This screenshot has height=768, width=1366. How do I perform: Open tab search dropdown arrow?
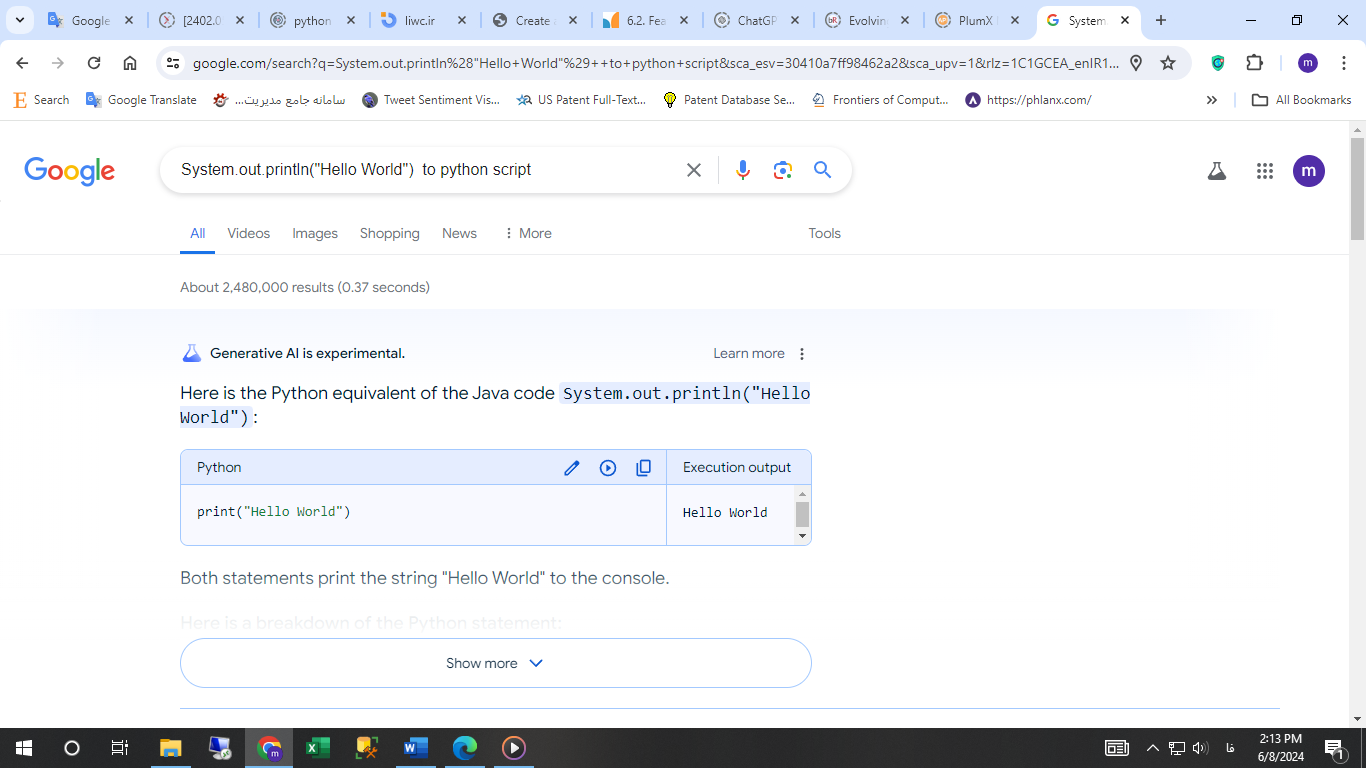click(x=19, y=20)
